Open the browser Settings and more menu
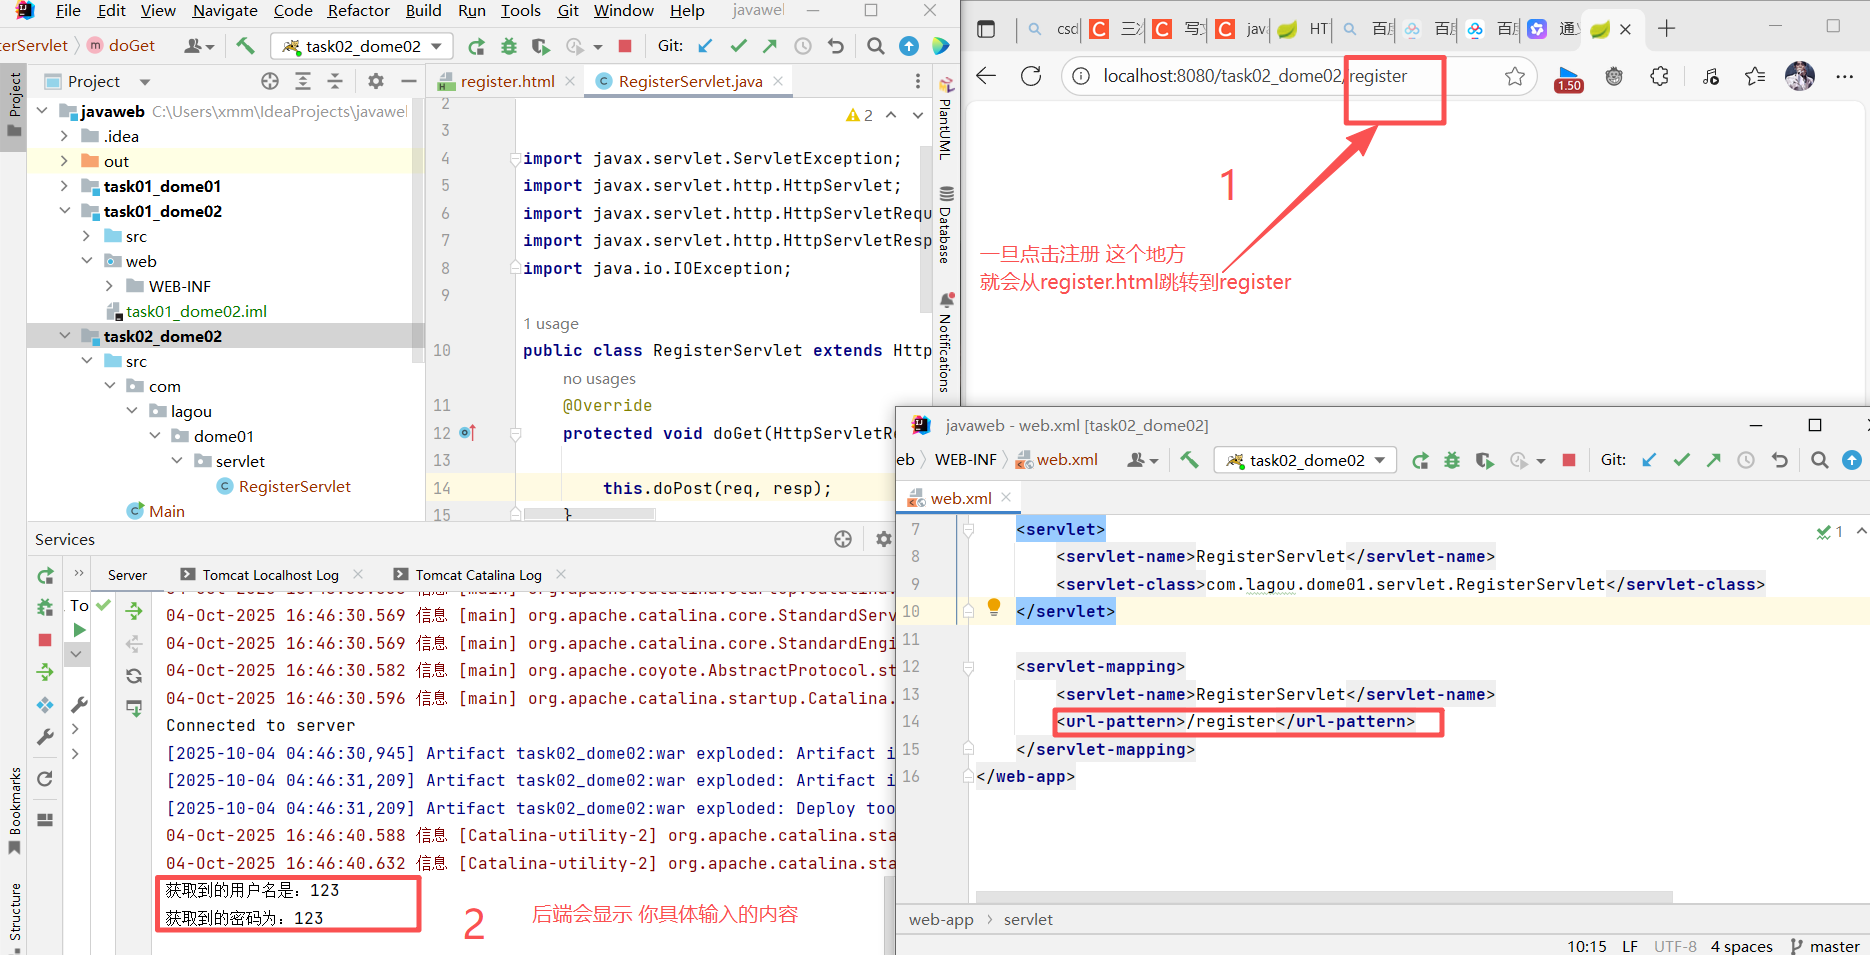 pyautogui.click(x=1845, y=76)
